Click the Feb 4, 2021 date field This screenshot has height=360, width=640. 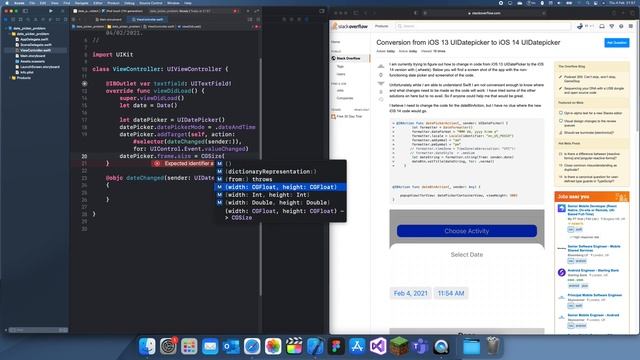click(x=410, y=293)
